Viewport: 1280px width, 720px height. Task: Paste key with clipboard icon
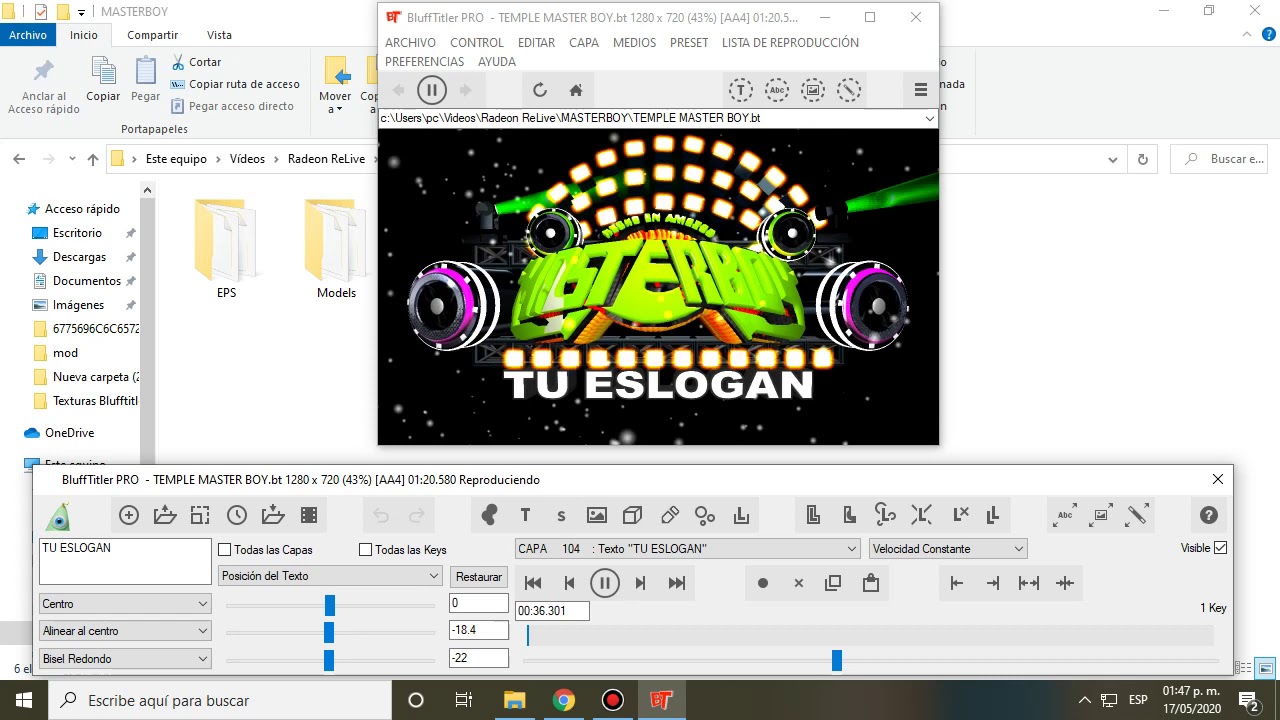[871, 583]
